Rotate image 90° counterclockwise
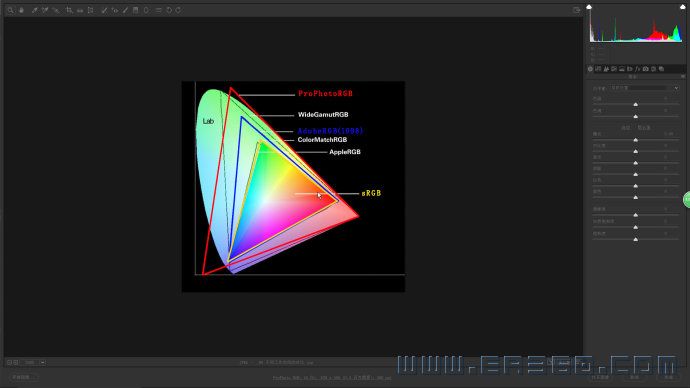The image size is (690, 388). [169, 10]
